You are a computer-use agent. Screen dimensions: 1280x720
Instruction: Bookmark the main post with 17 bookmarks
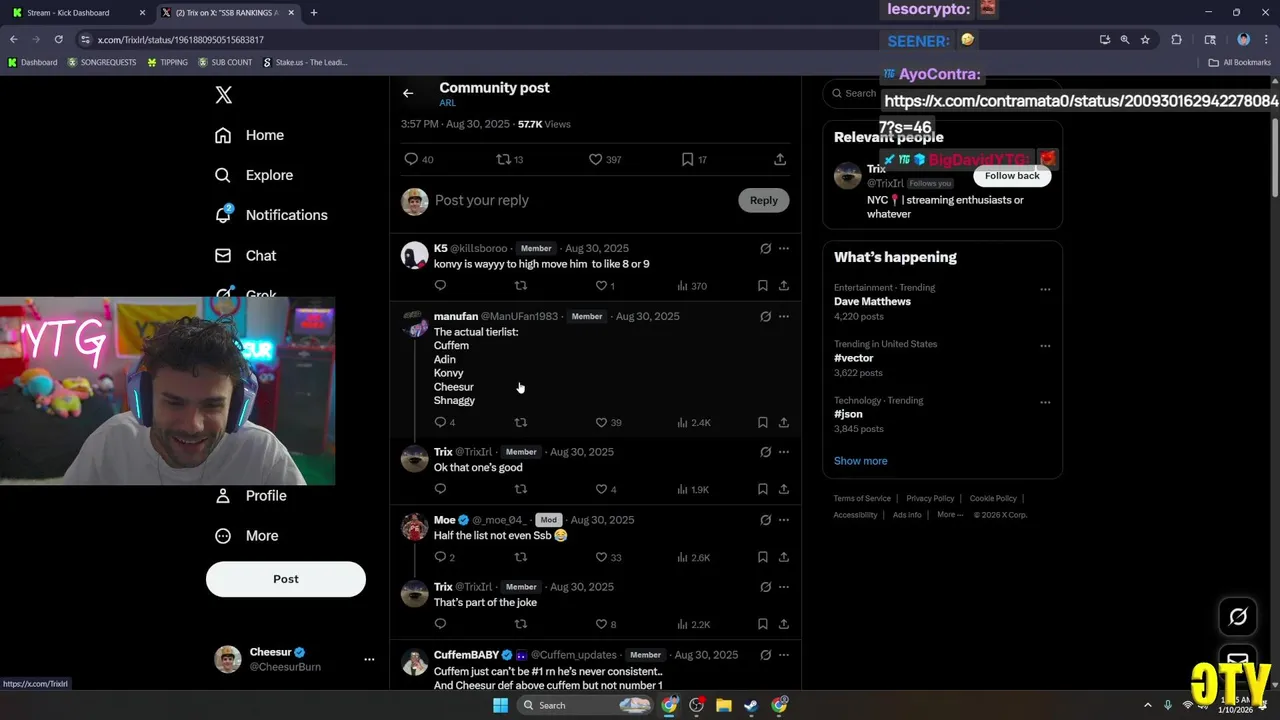(x=694, y=159)
